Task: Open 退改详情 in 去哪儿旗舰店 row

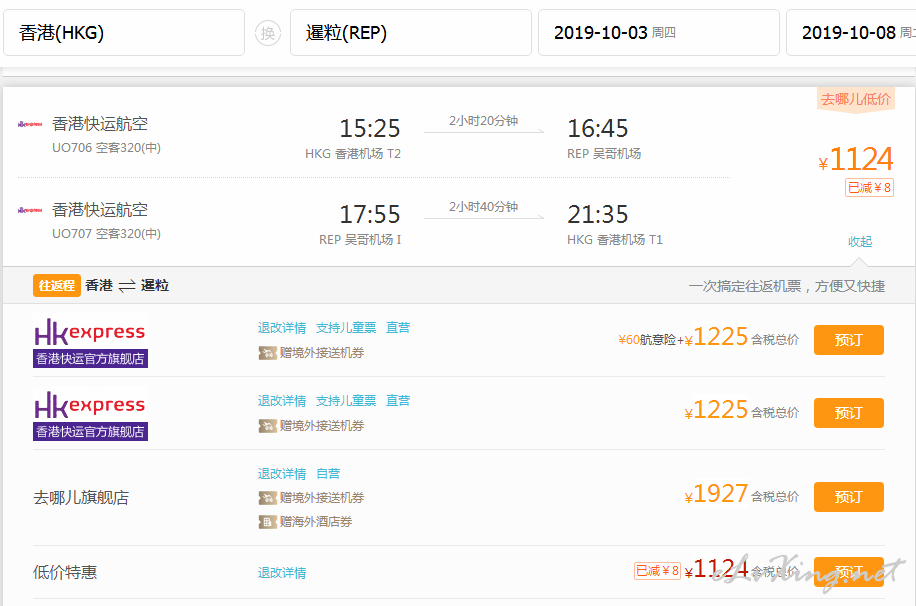Action: click(x=282, y=474)
